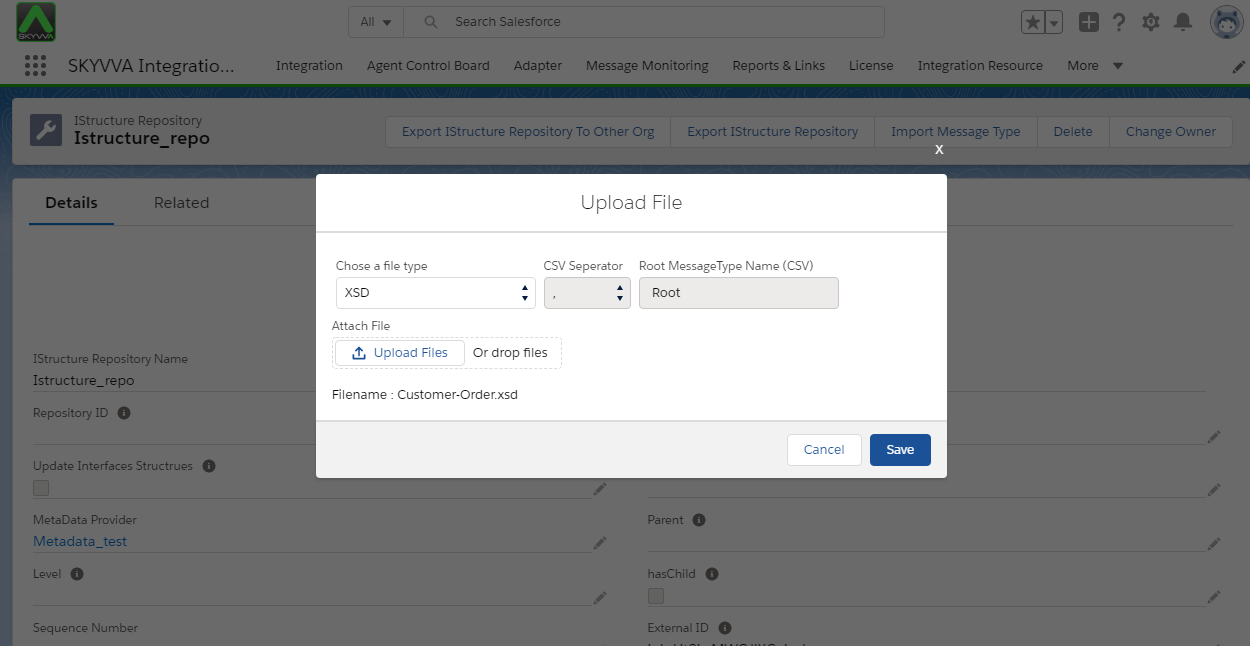Viewport: 1250px width, 646px height.
Task: Click the Istructure_repo record title
Action: [142, 139]
